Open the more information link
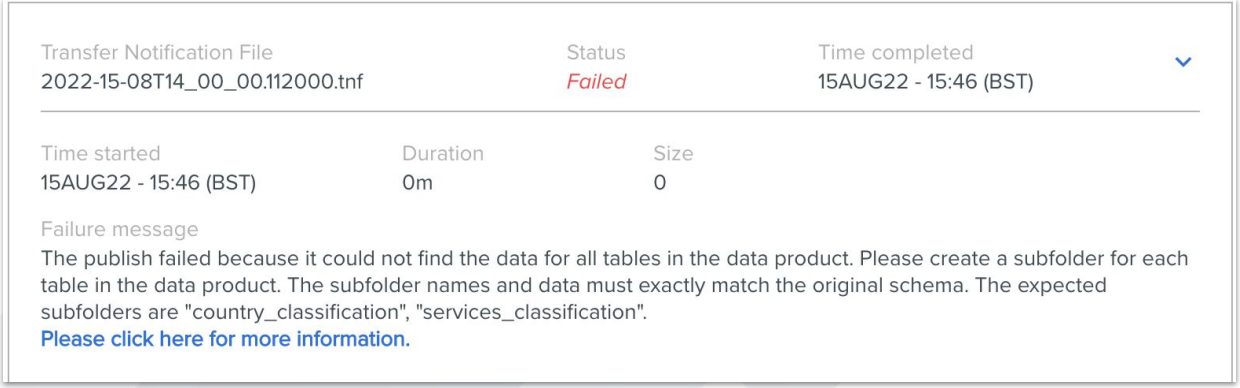 pos(225,339)
